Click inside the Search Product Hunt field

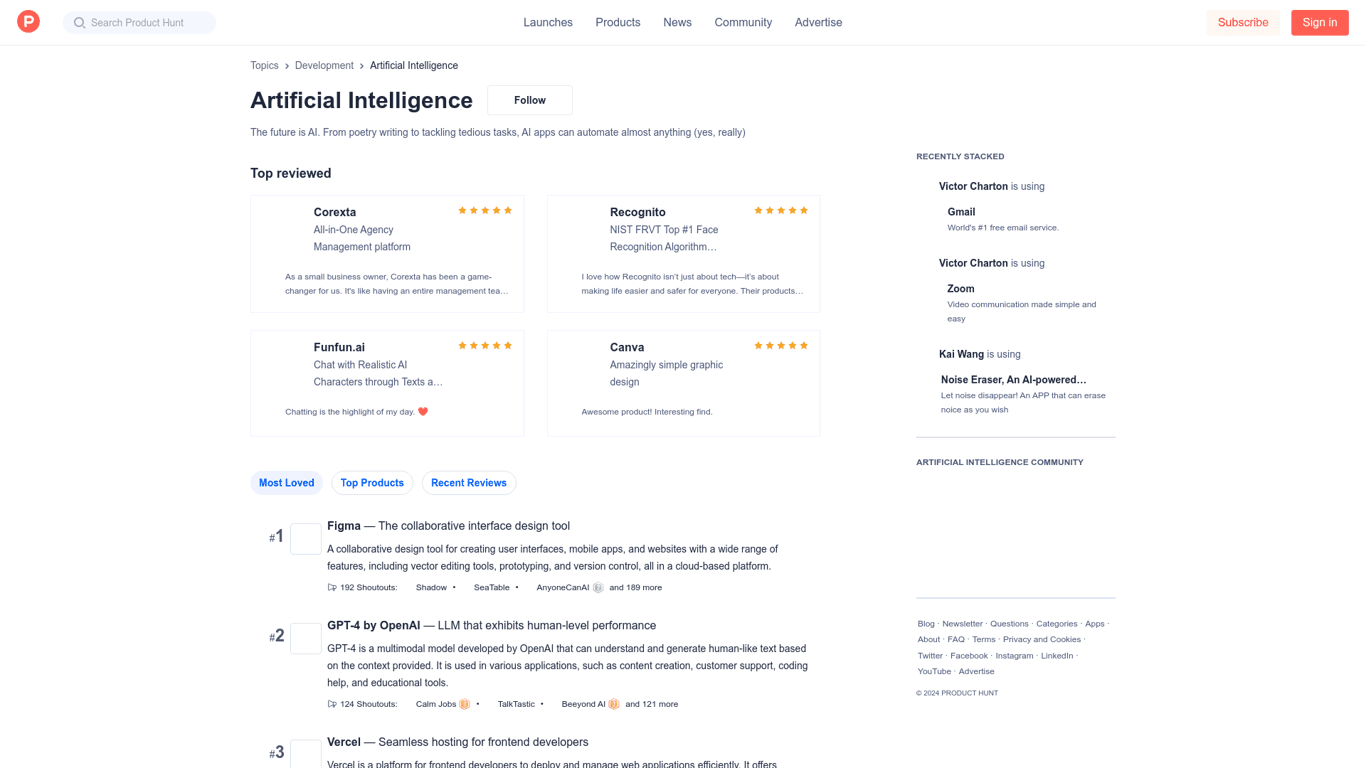pos(139,22)
